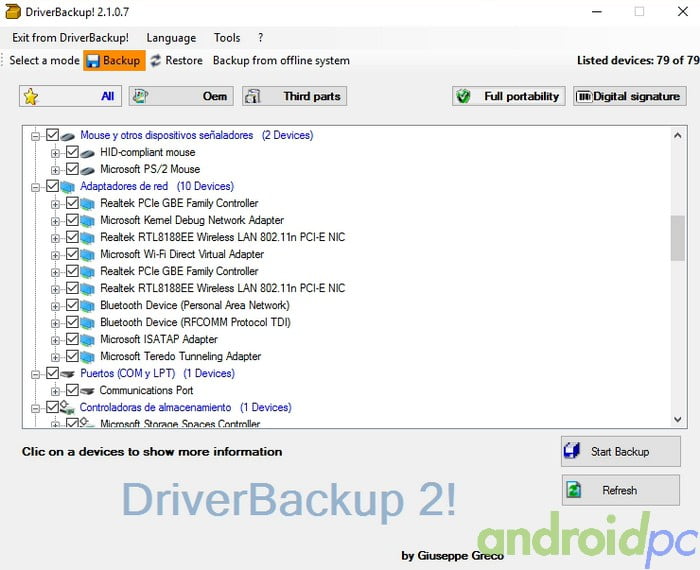Expand the Microsoft Kernel Debug Network Adapter node
Image resolution: width=700 pixels, height=570 pixels.
point(55,221)
